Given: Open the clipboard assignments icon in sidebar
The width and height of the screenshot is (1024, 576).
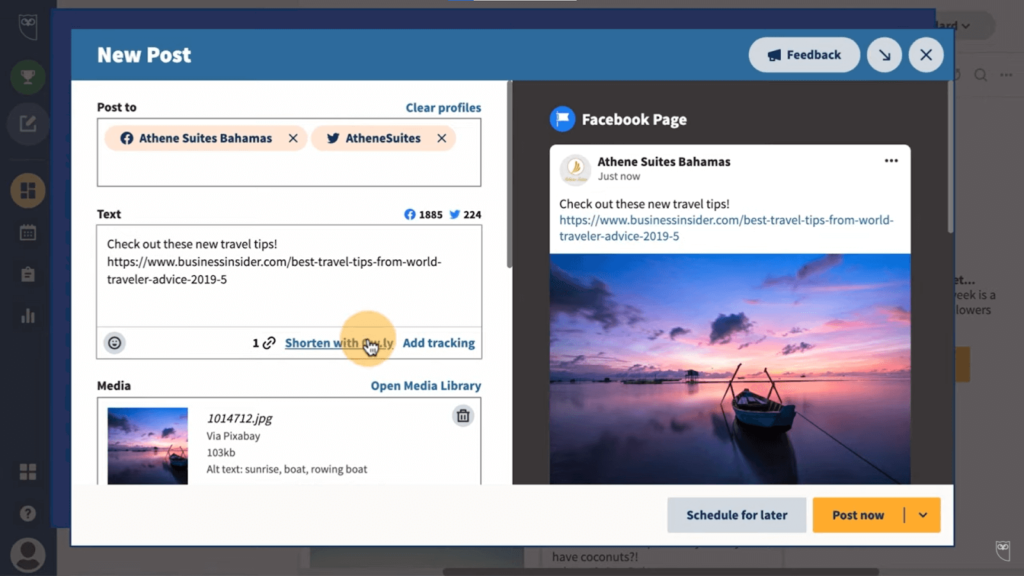Looking at the screenshot, I should point(27,274).
